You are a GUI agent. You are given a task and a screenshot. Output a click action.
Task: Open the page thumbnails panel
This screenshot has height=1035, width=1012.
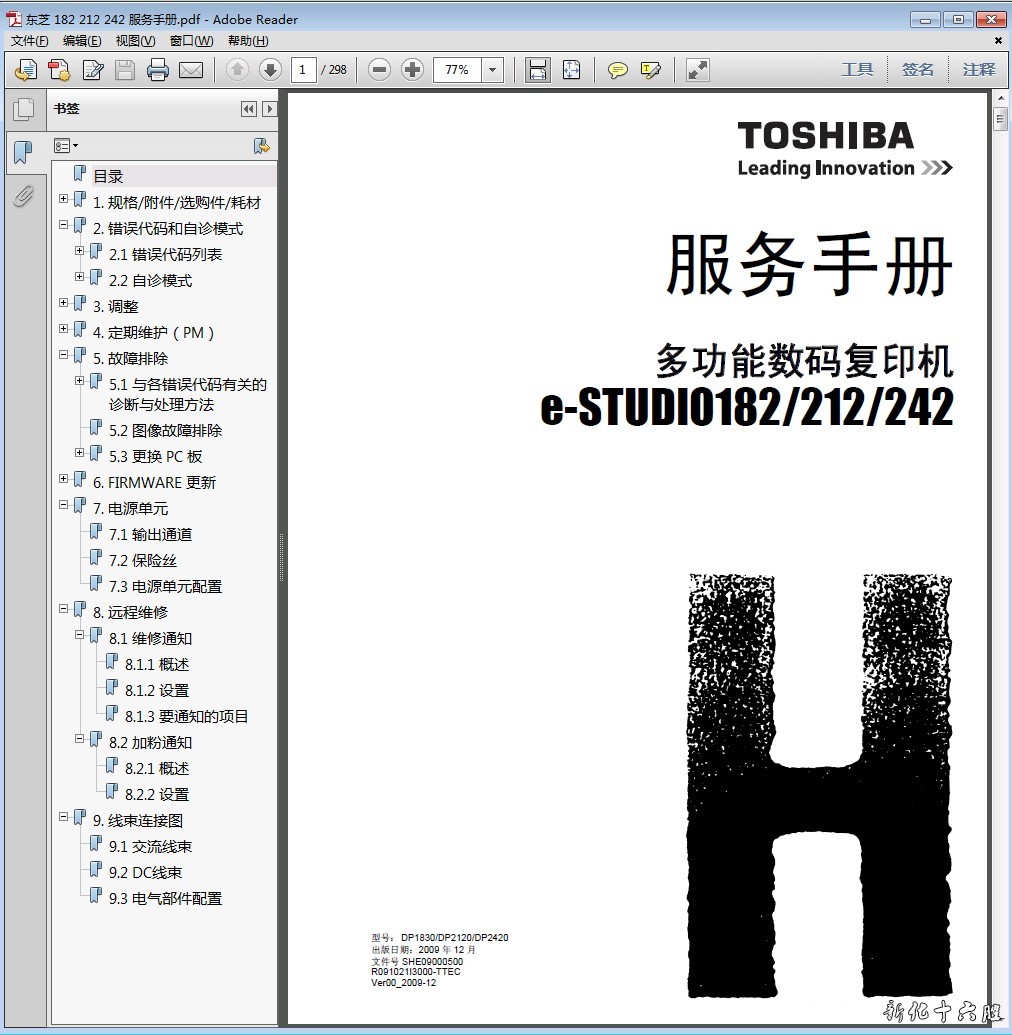pyautogui.click(x=23, y=110)
